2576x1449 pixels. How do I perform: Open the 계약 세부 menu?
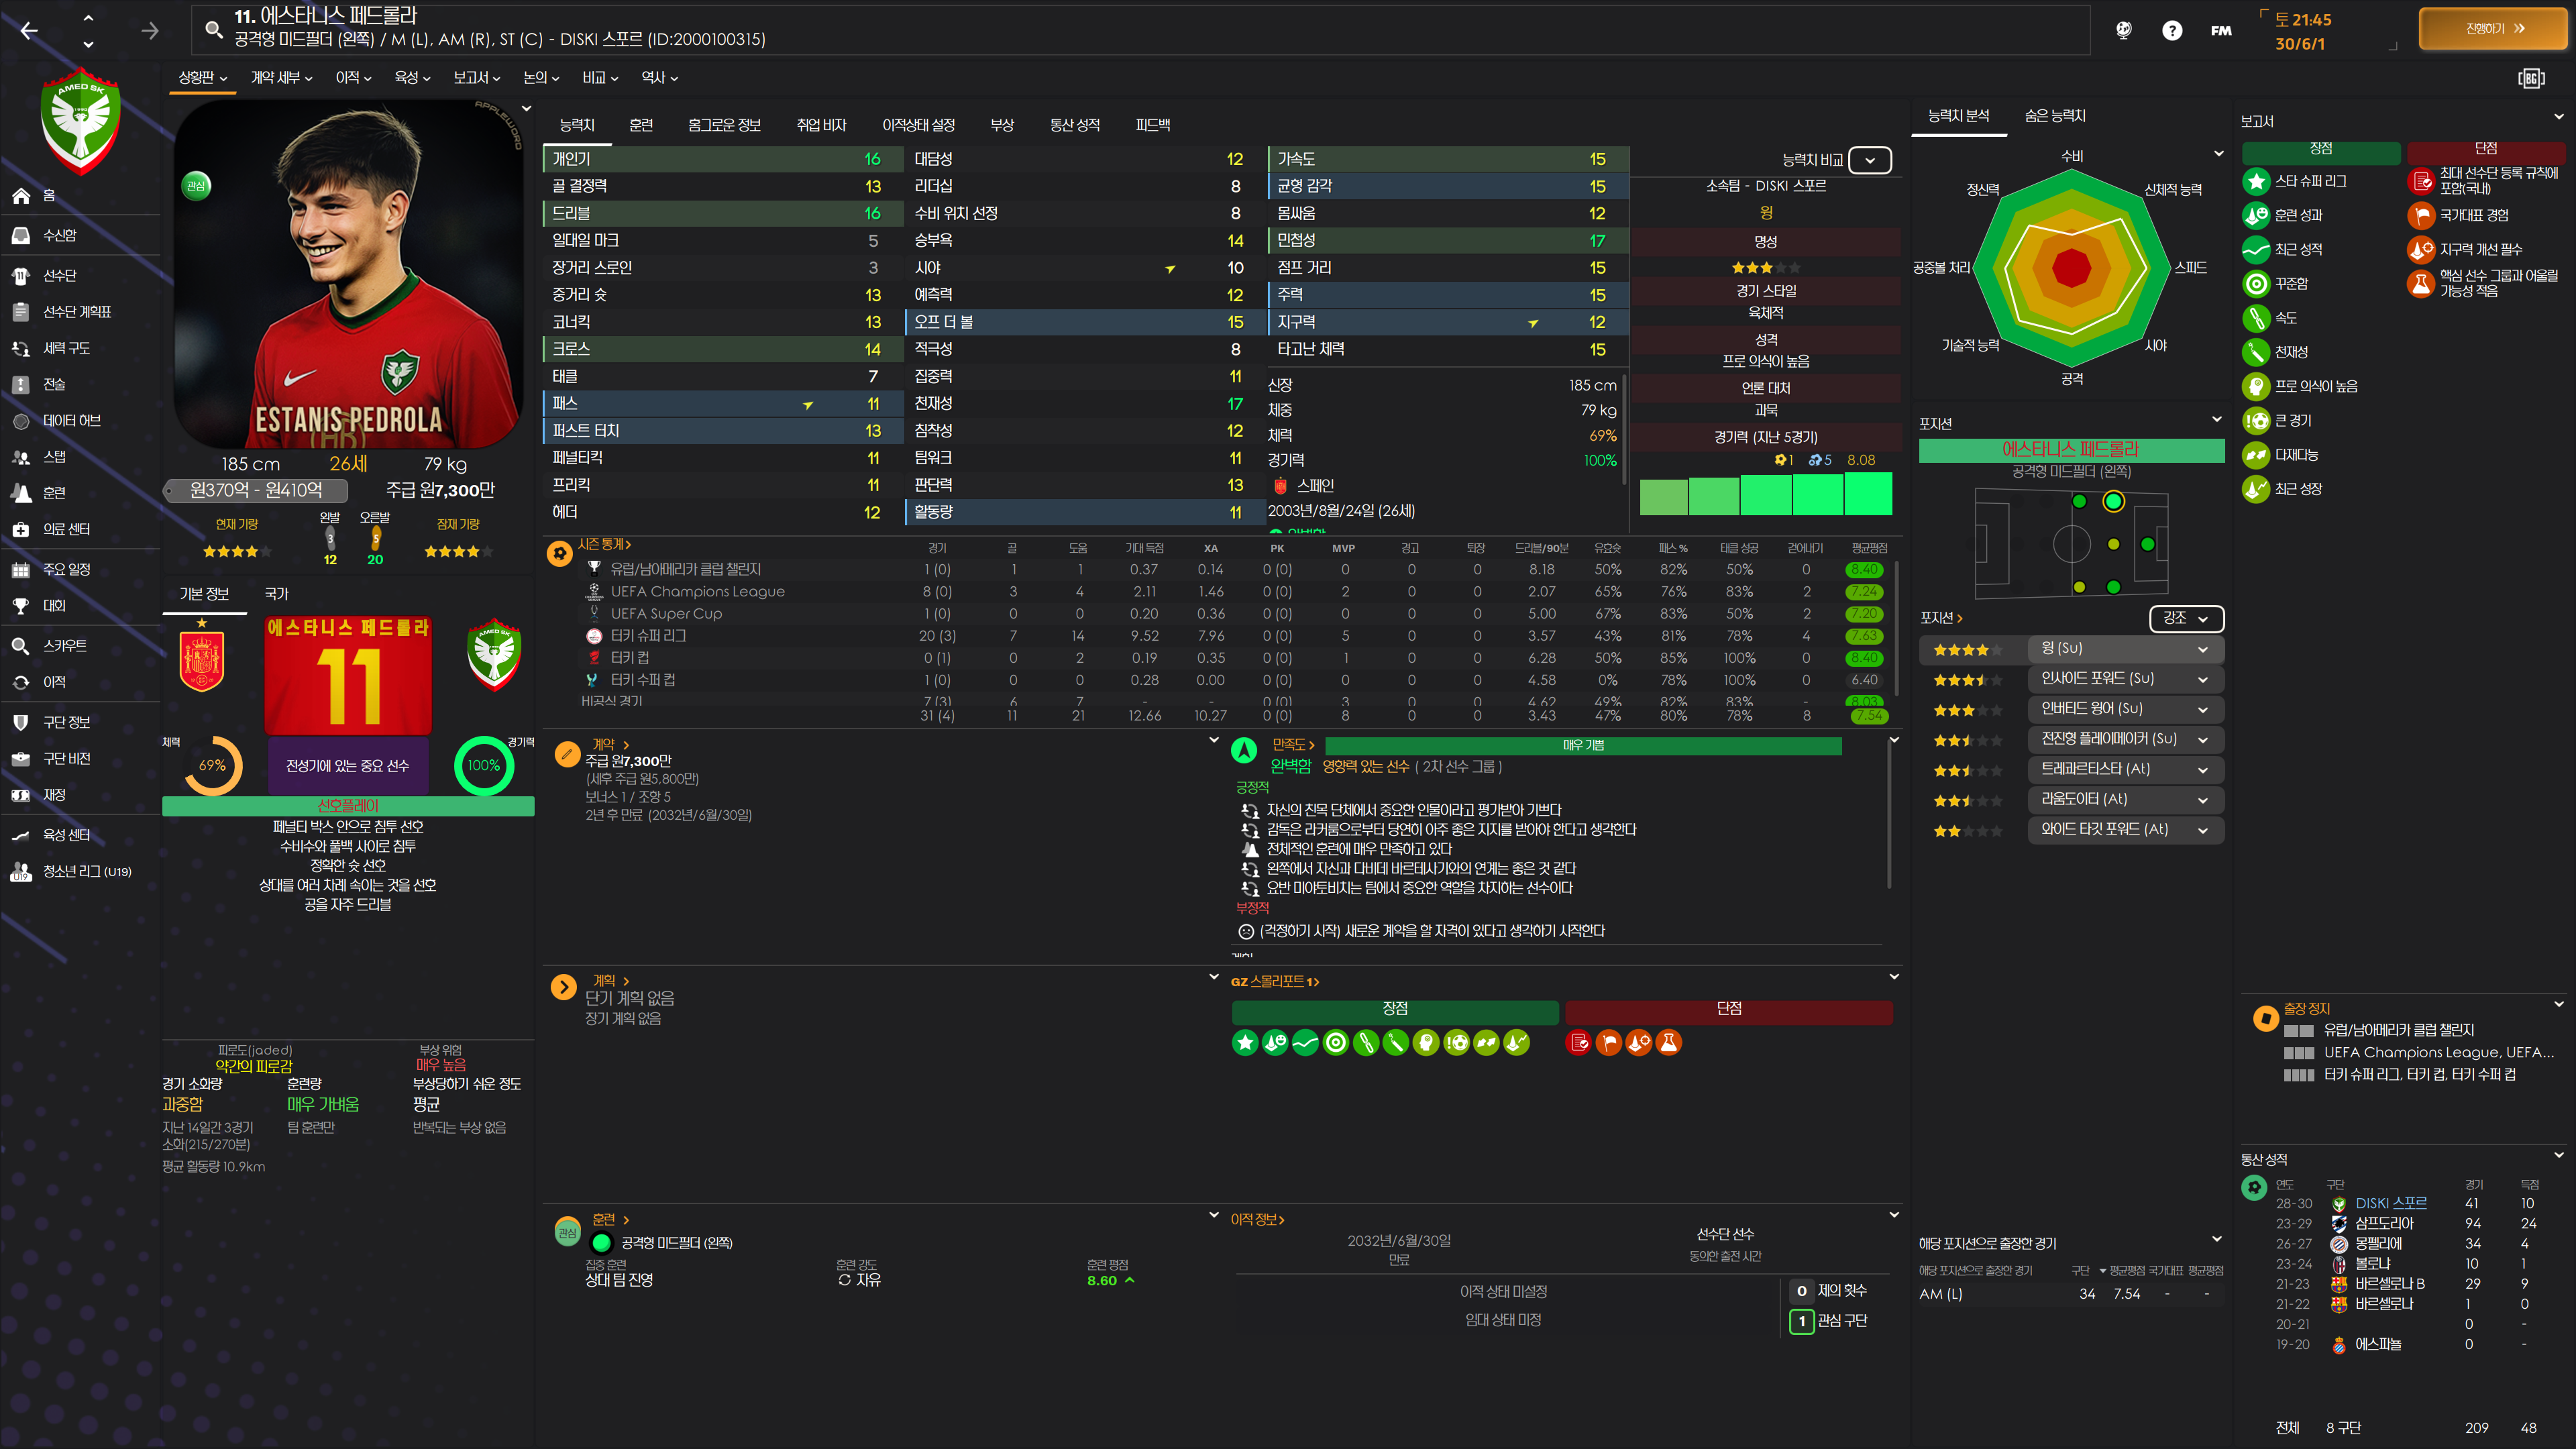[281, 77]
